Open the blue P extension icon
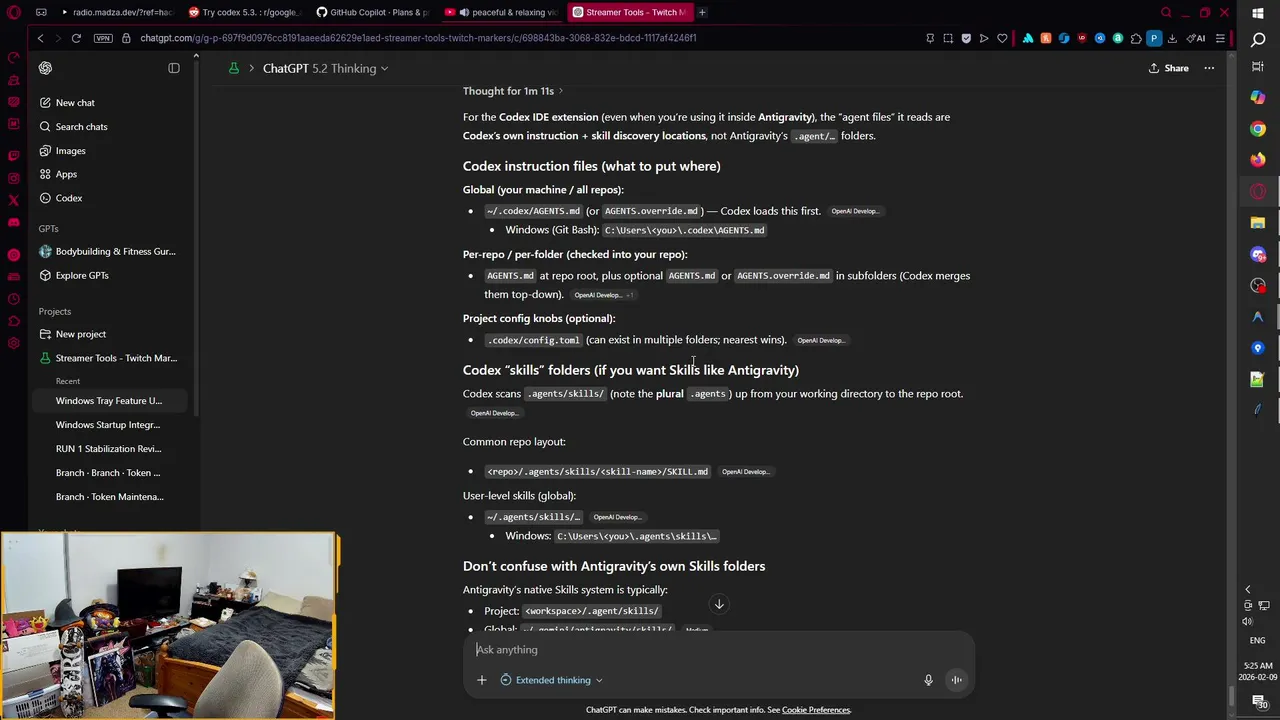1280x720 pixels. 1154,38
